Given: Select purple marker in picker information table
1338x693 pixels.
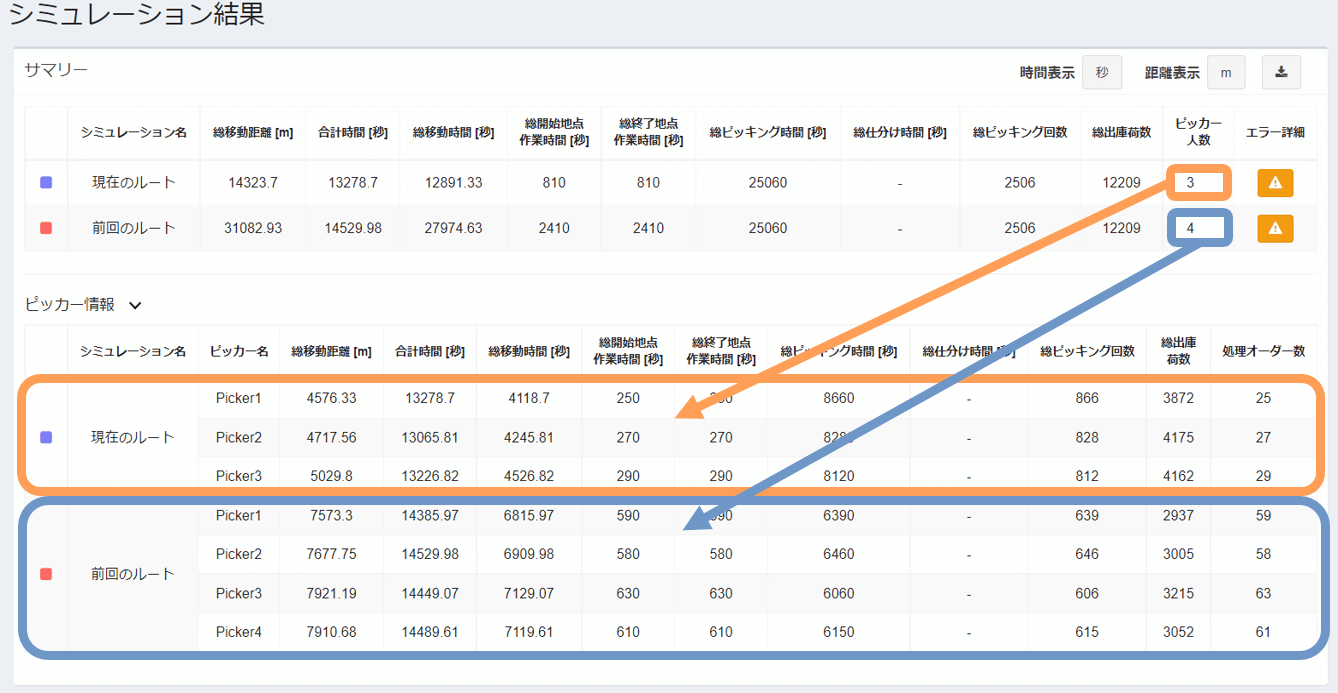Looking at the screenshot, I should coord(46,437).
